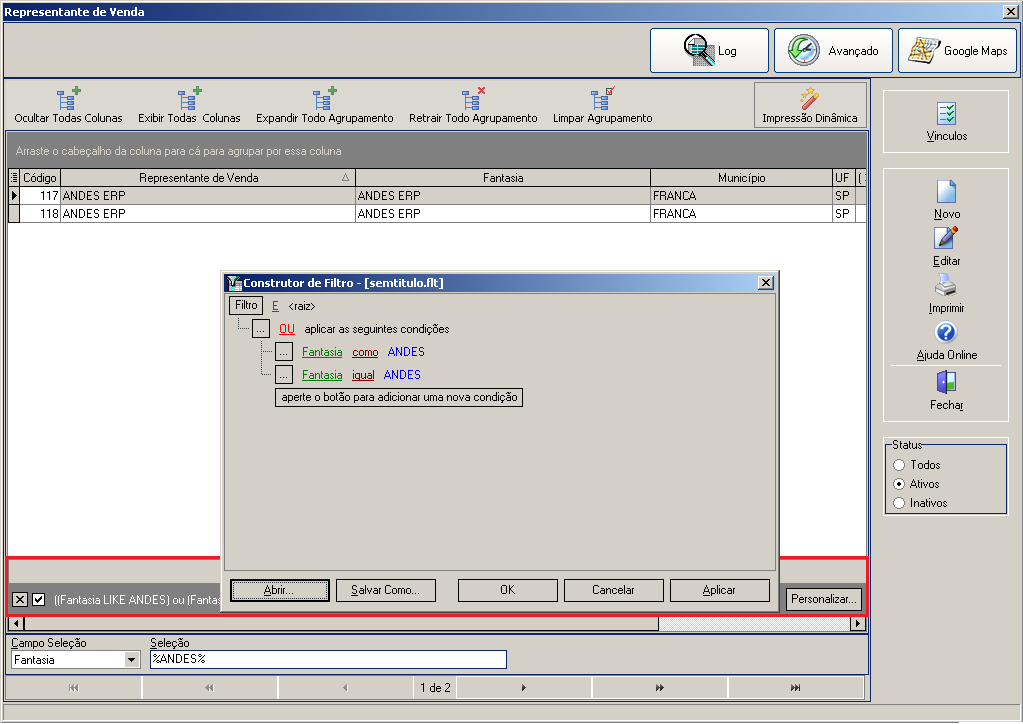This screenshot has width=1023, height=724.
Task: Click the Seleção text input field
Action: click(x=328, y=659)
